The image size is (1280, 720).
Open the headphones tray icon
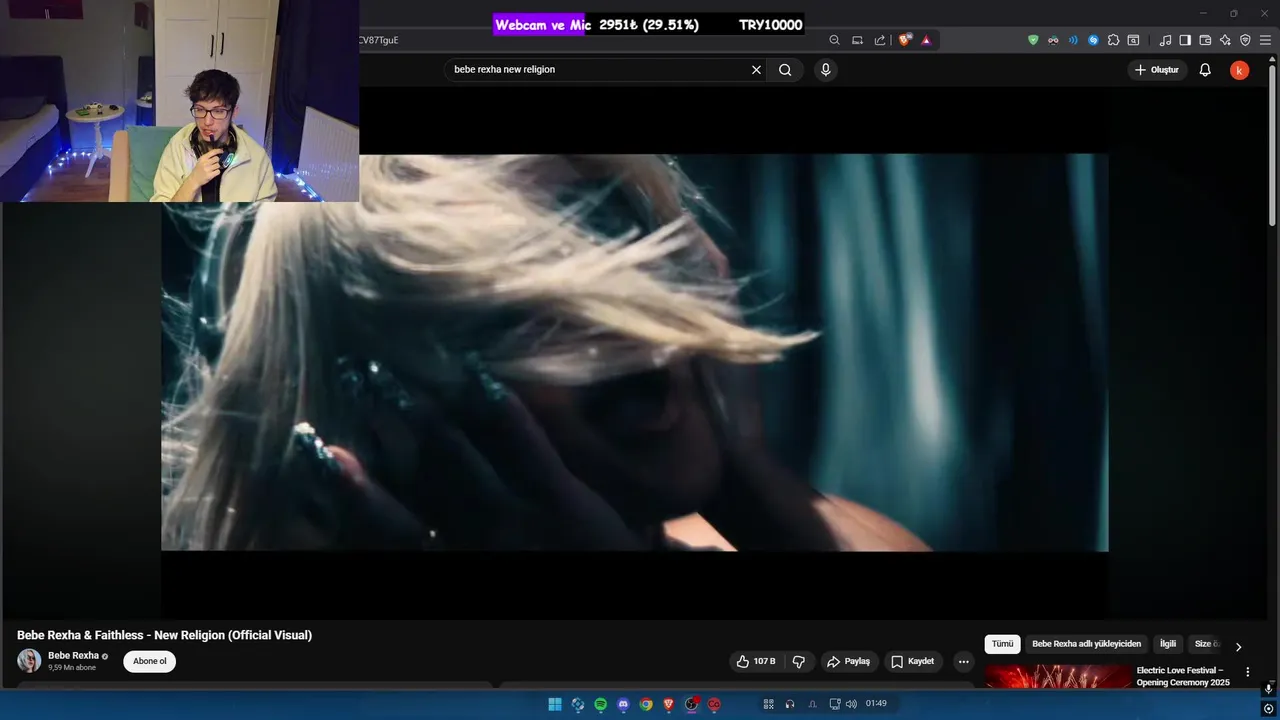click(x=790, y=704)
